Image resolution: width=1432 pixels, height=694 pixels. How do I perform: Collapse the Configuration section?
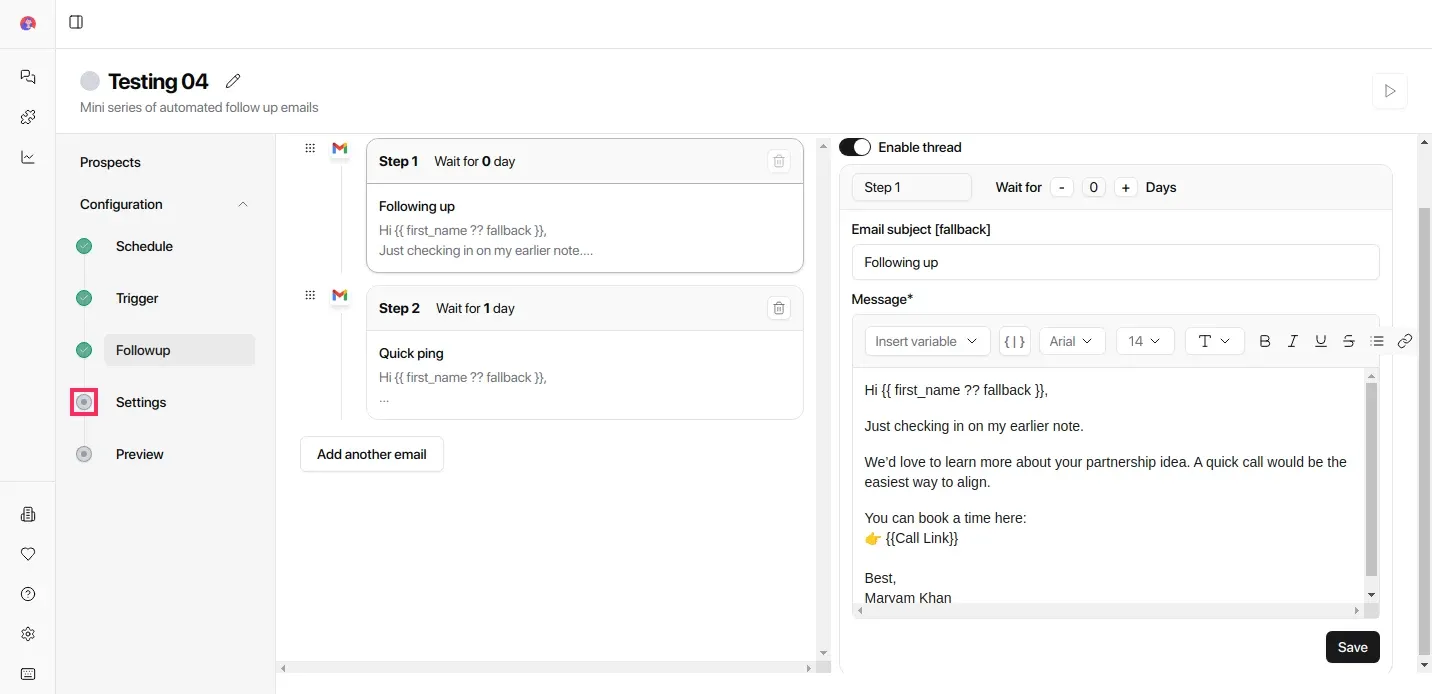click(x=243, y=204)
